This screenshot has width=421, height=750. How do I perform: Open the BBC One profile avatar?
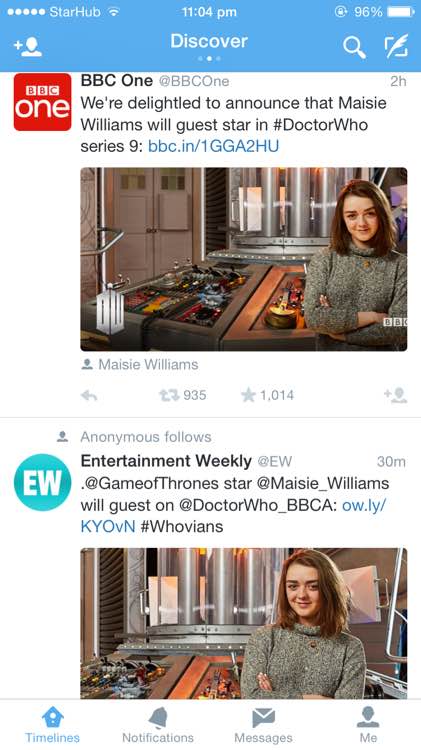42,102
